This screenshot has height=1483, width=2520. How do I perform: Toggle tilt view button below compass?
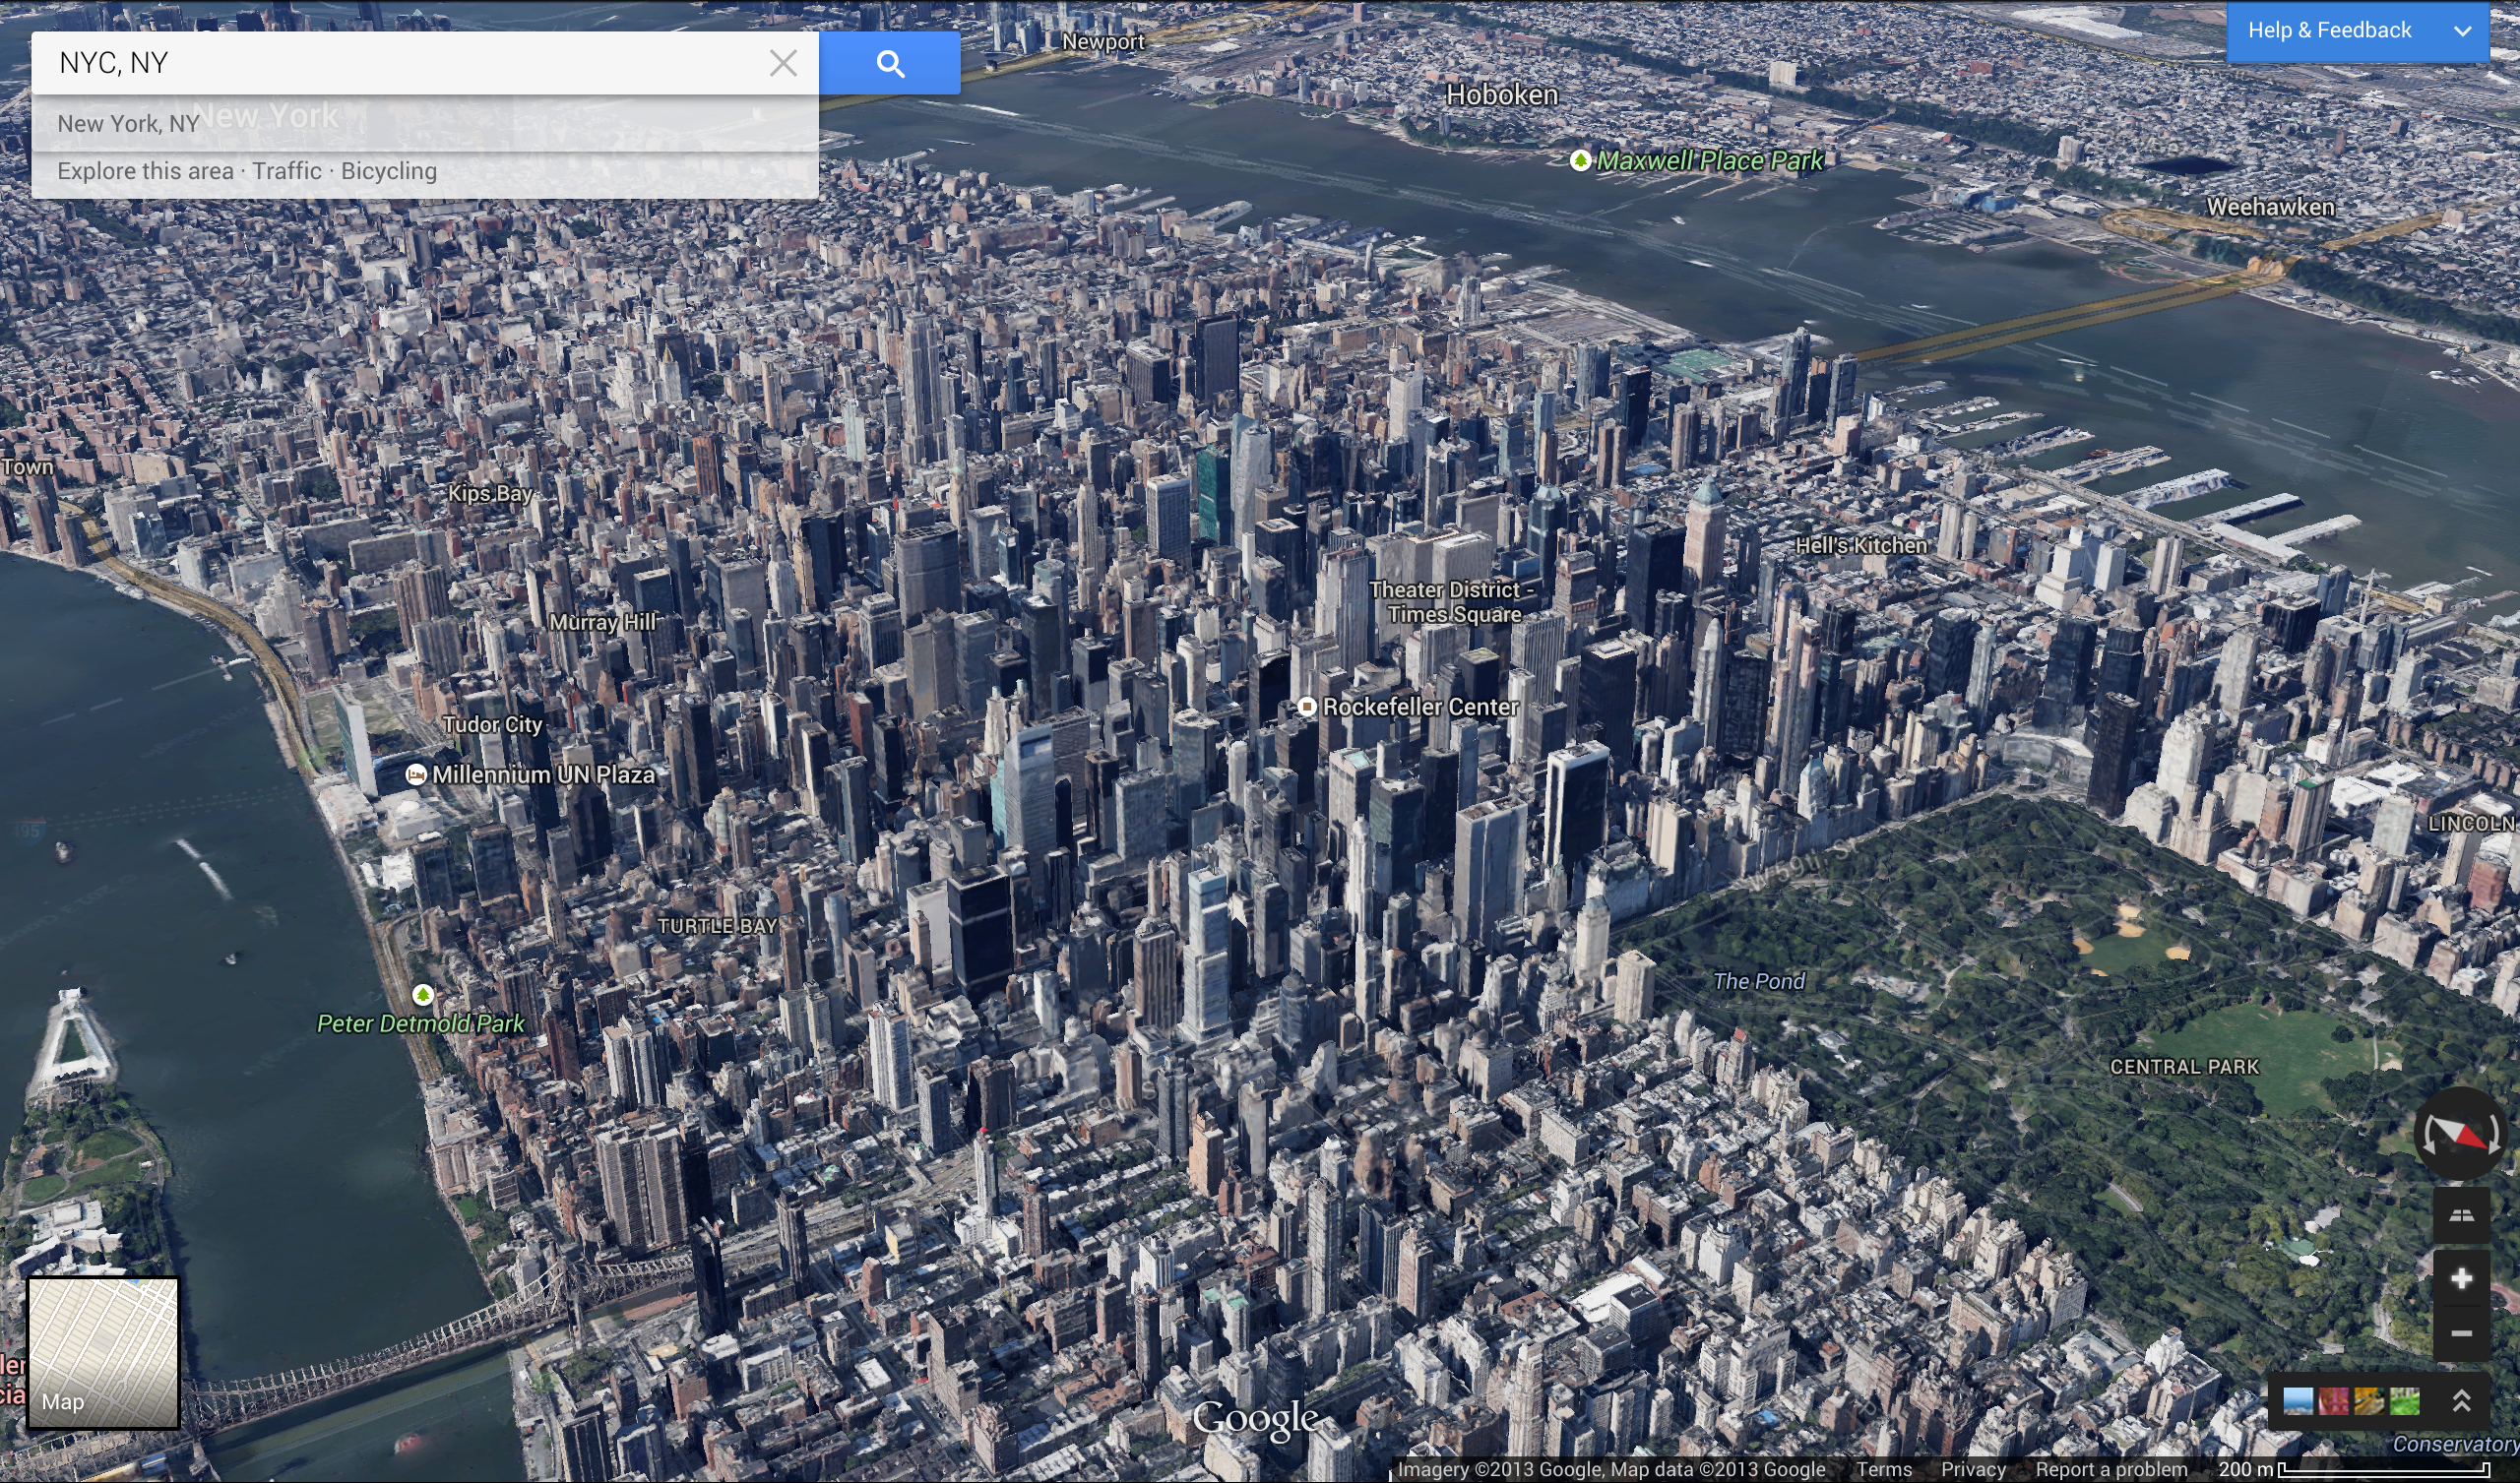coord(2461,1215)
